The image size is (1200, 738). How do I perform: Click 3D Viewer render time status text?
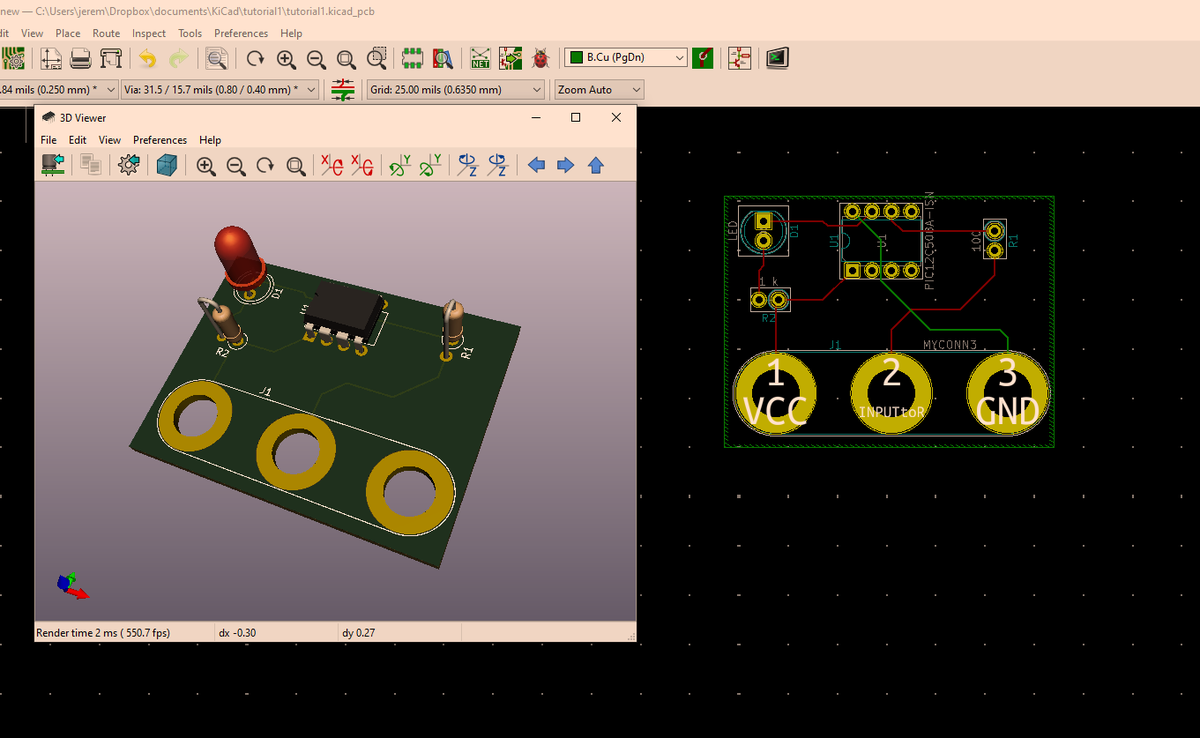[103, 633]
